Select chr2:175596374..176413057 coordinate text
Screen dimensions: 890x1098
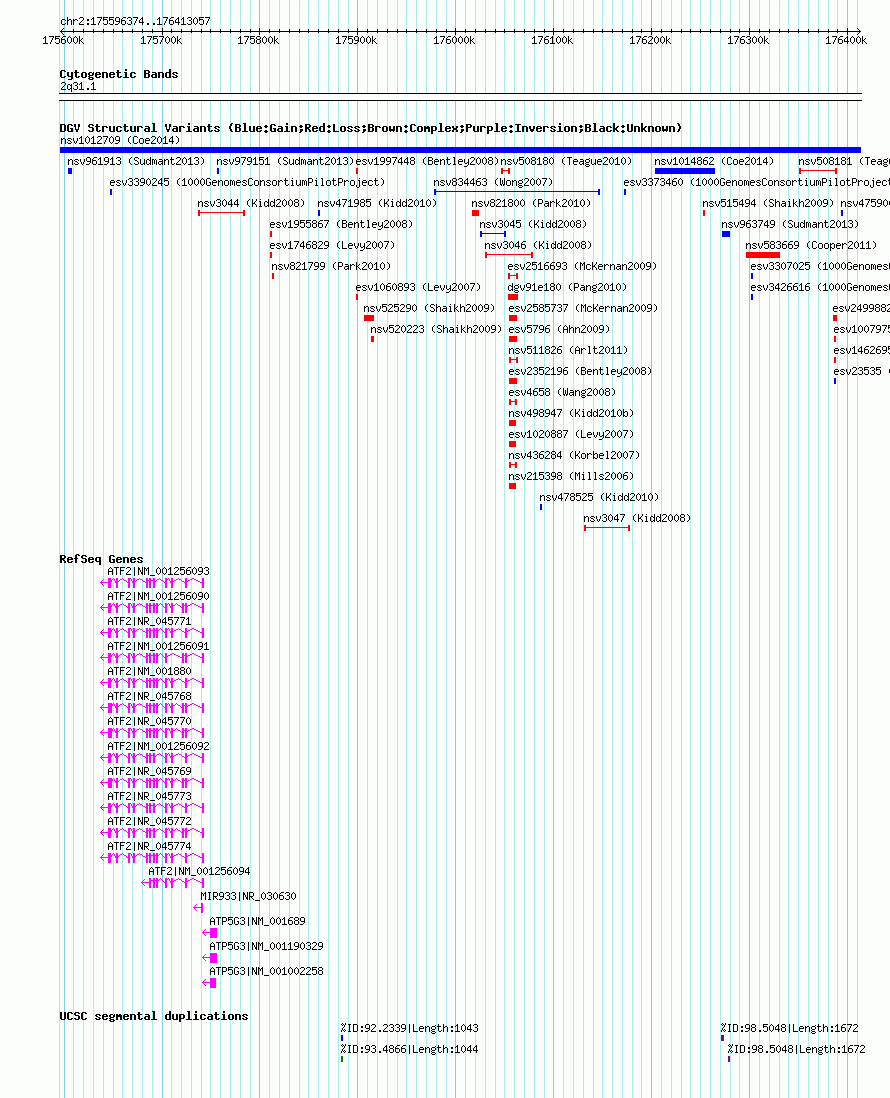click(135, 21)
